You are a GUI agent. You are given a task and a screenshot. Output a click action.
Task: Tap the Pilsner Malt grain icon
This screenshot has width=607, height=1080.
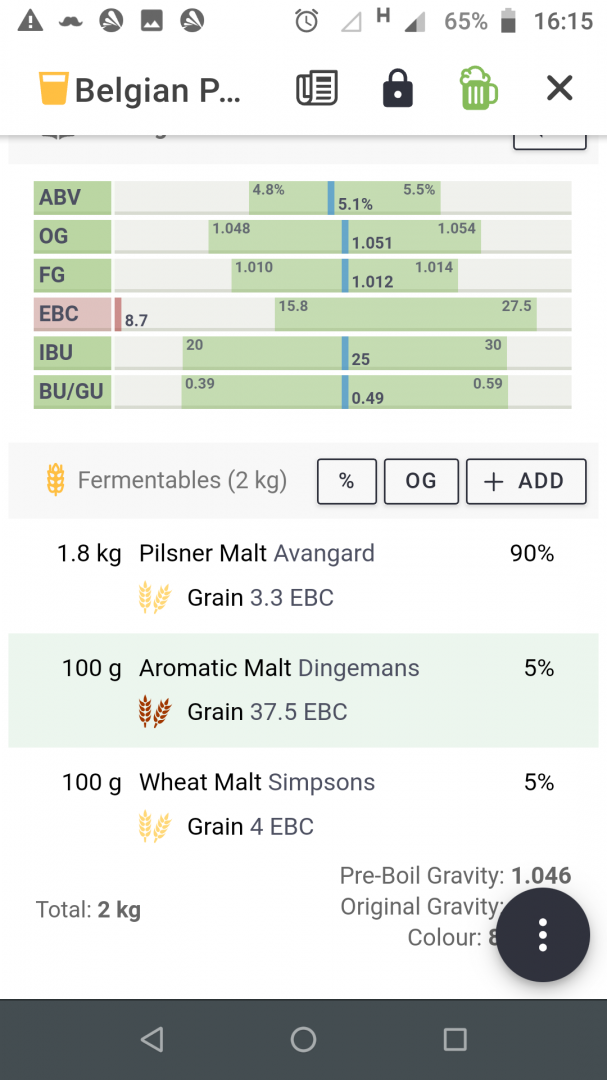click(x=154, y=598)
